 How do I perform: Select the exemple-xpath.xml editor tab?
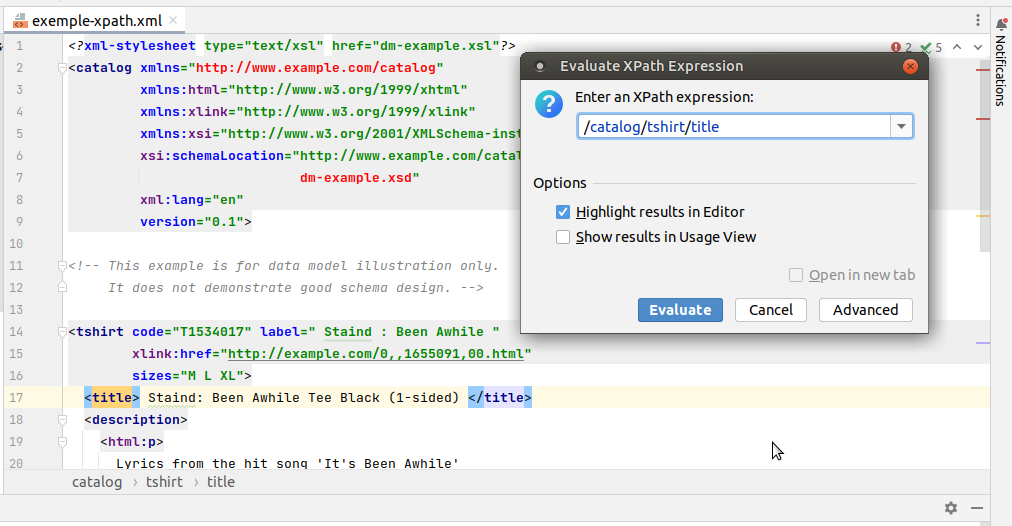click(x=96, y=21)
